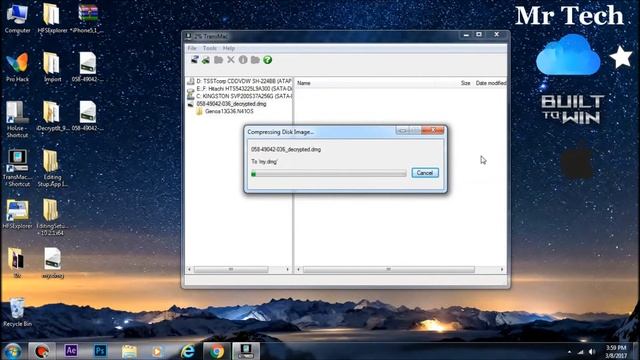Click the compression progress bar
The height and width of the screenshot is (360, 640).
pos(329,174)
